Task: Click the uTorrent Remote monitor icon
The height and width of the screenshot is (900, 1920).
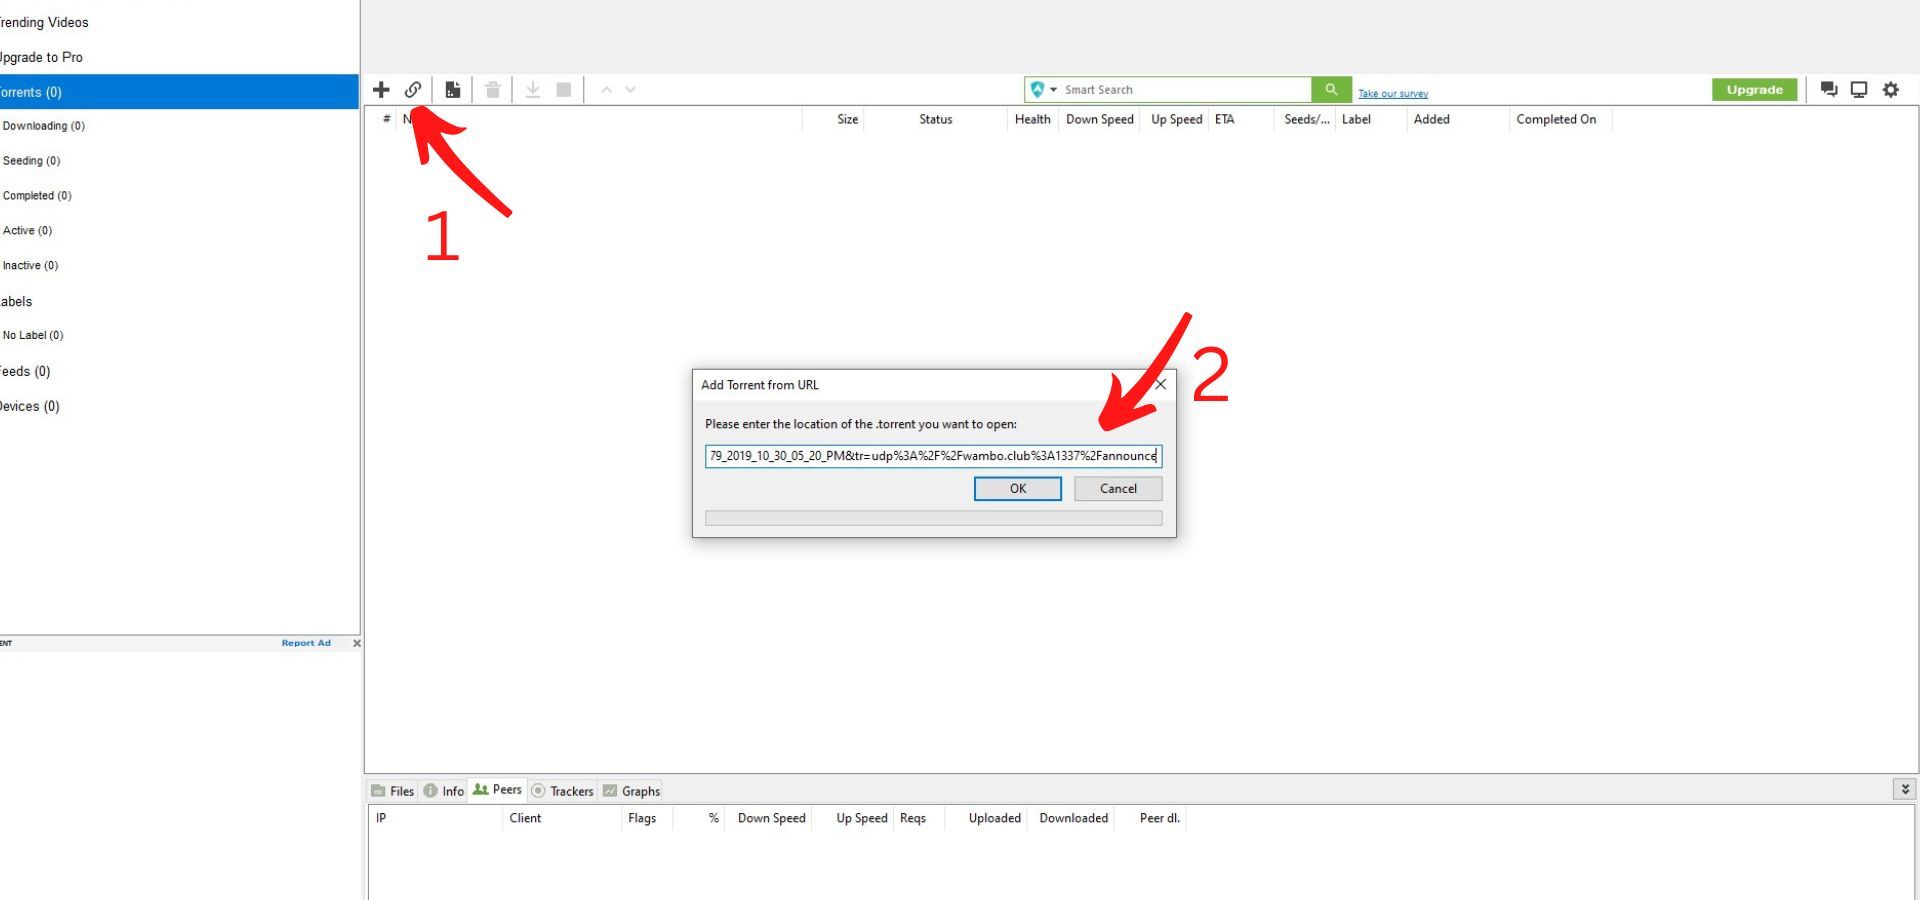Action: pos(1859,89)
